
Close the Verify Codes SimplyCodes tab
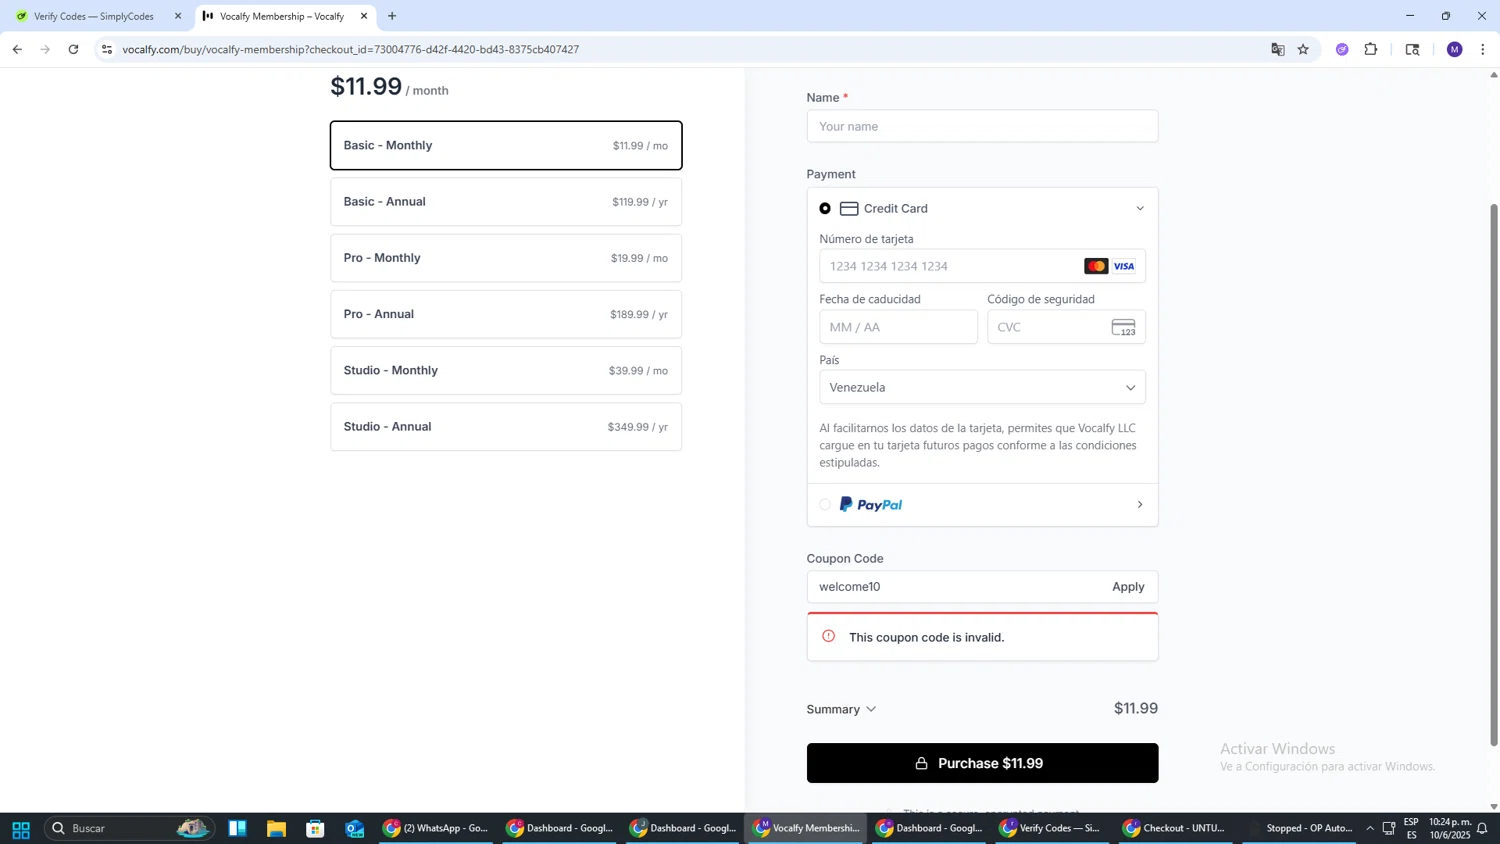178,16
